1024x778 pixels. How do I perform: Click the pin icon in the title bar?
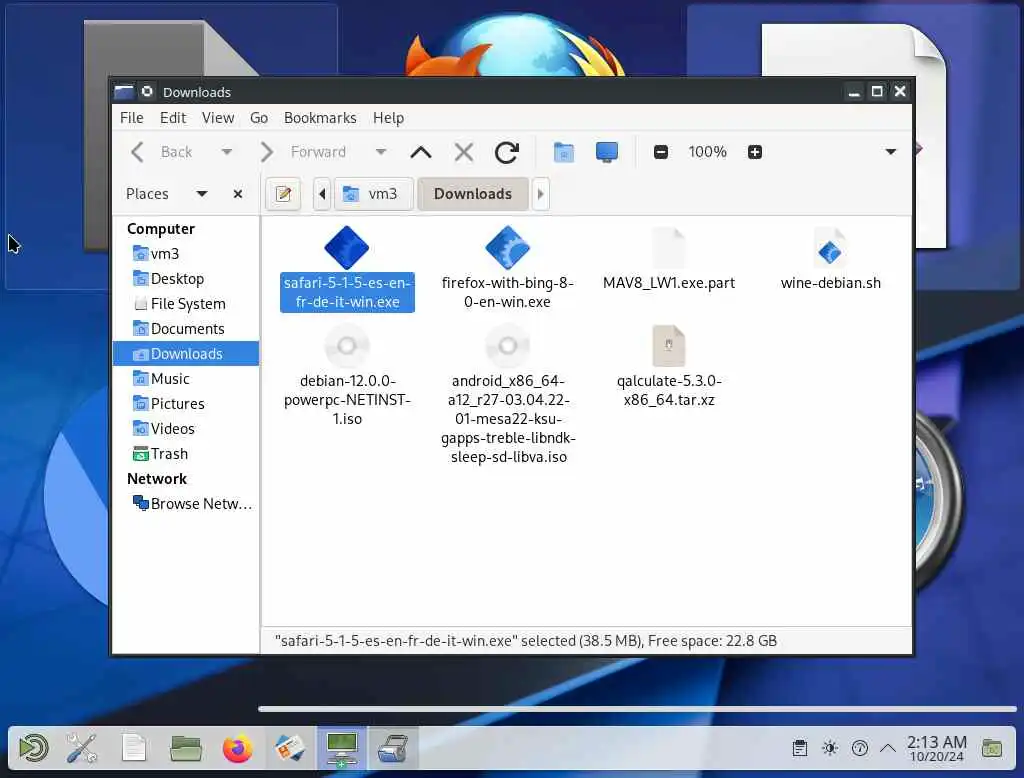tap(148, 91)
